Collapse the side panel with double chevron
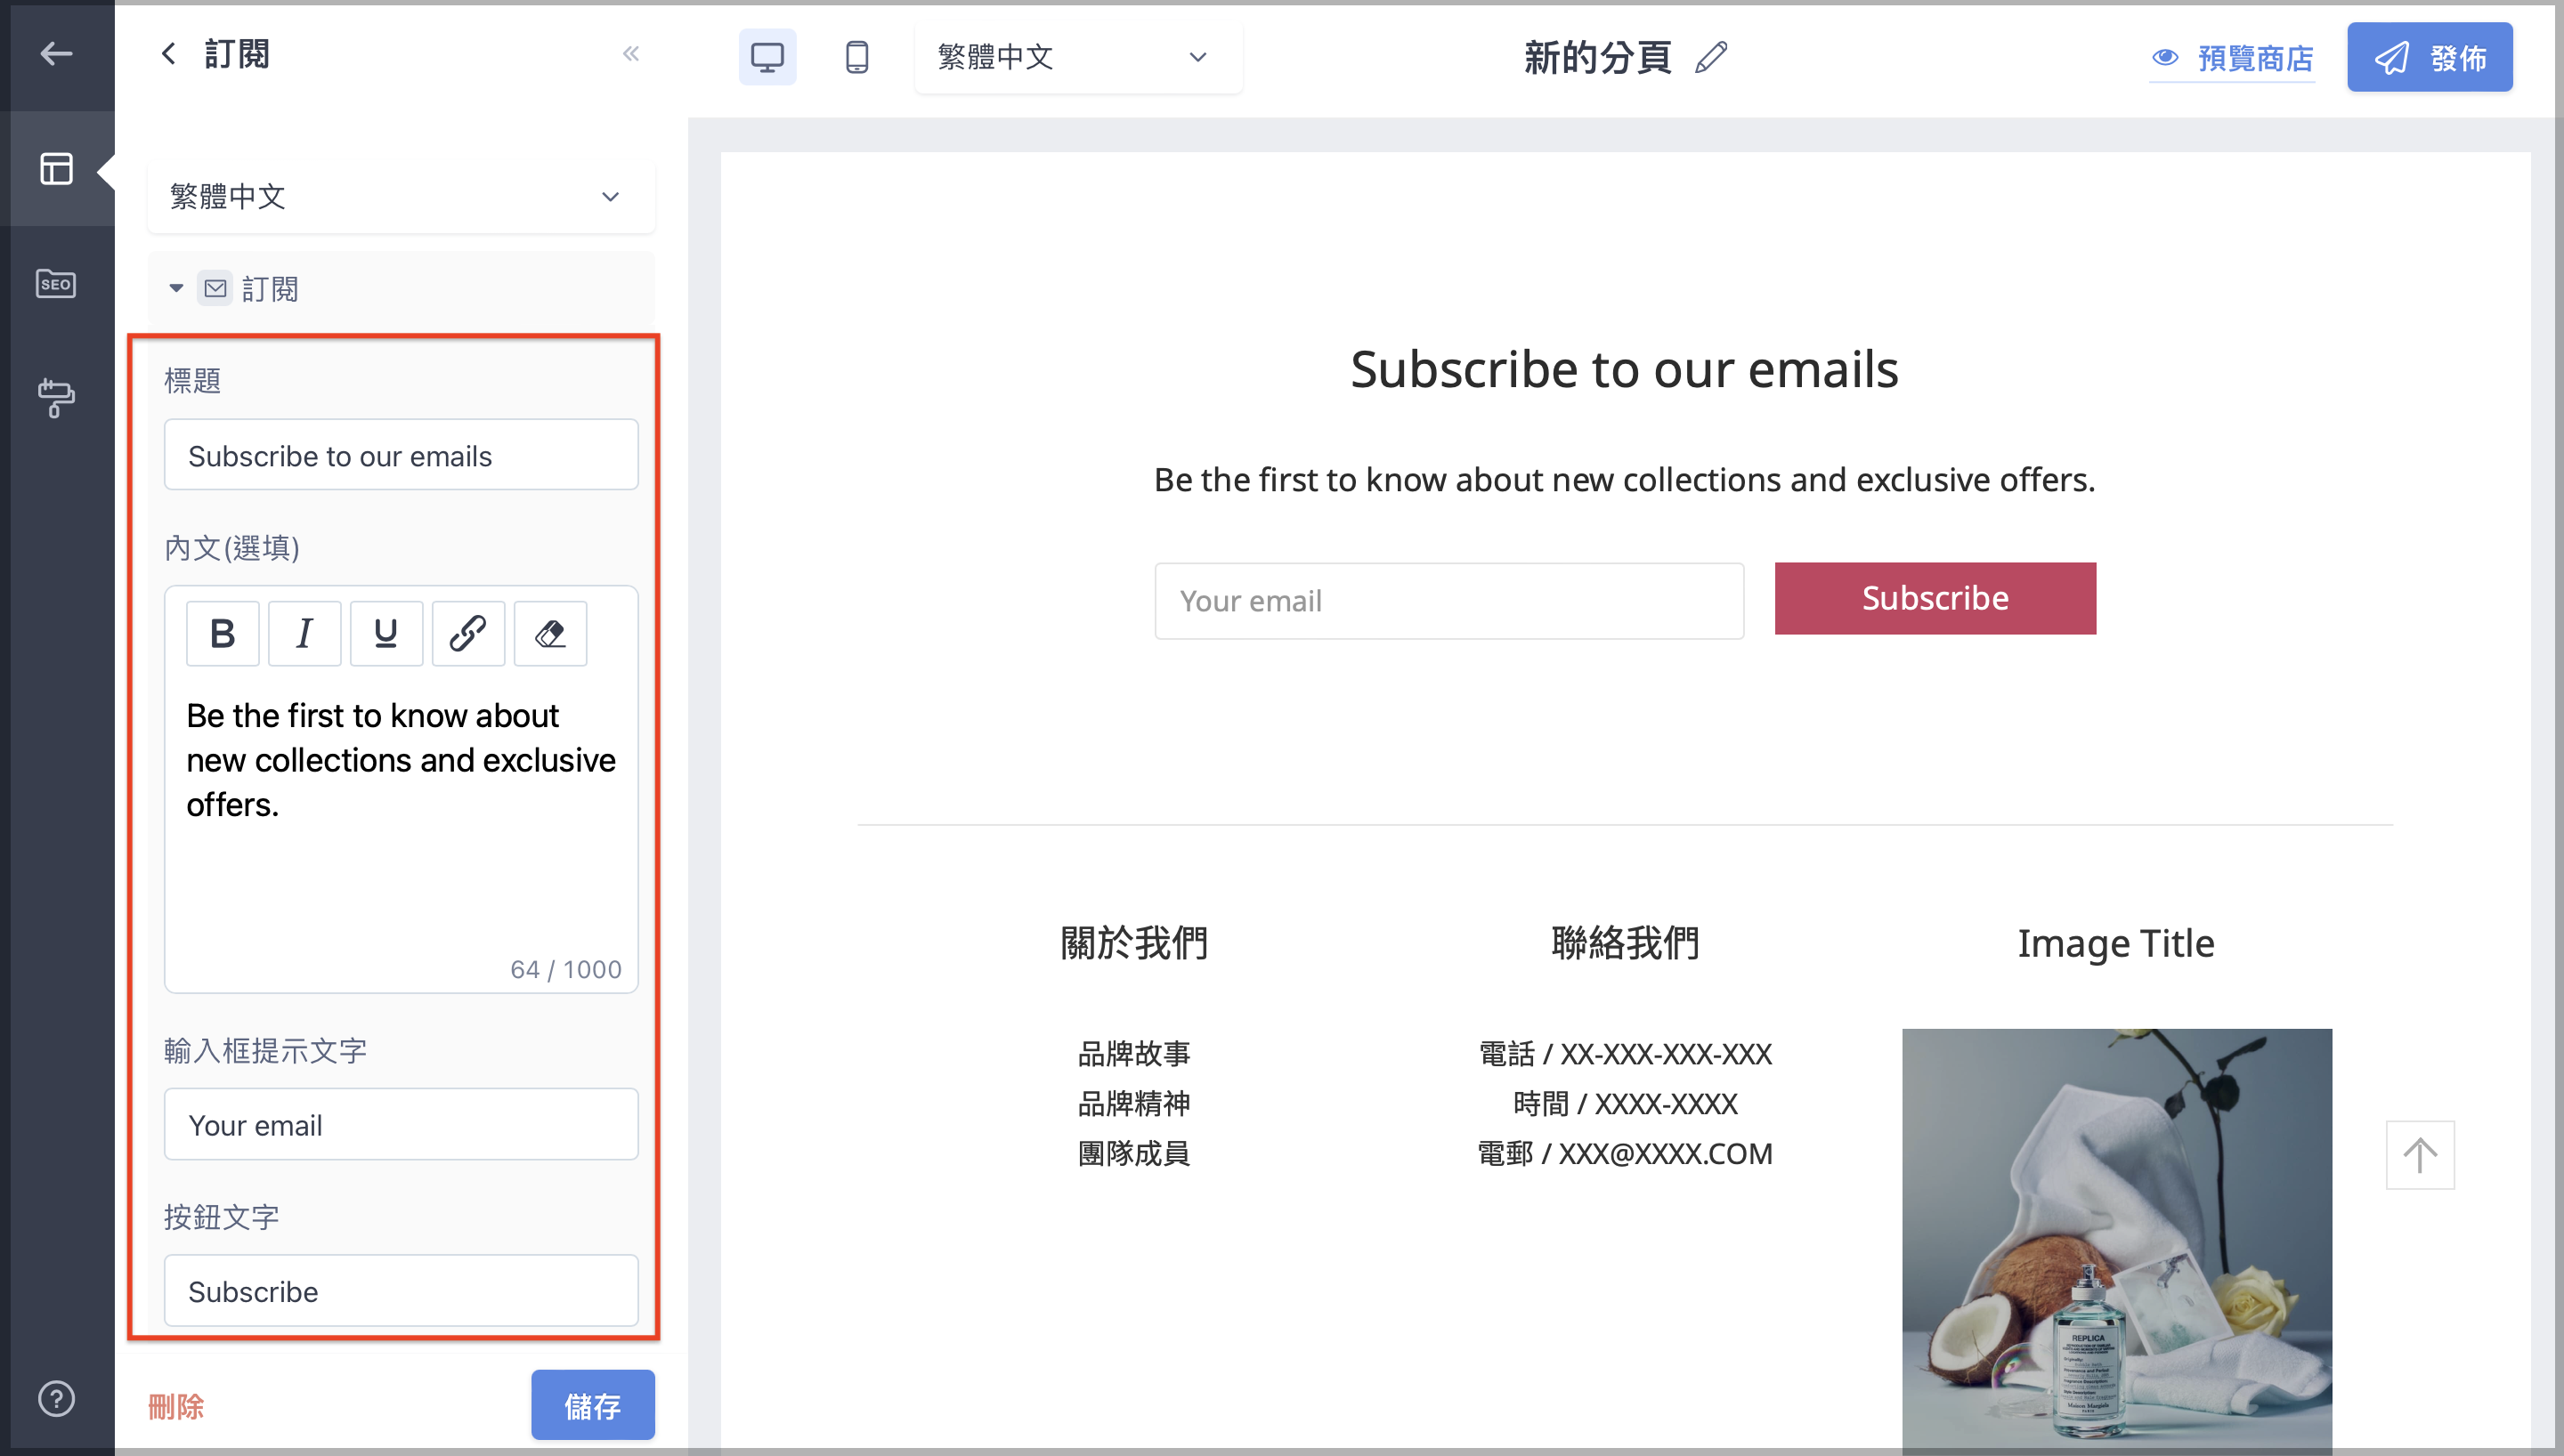The image size is (2564, 1456). 630,54
